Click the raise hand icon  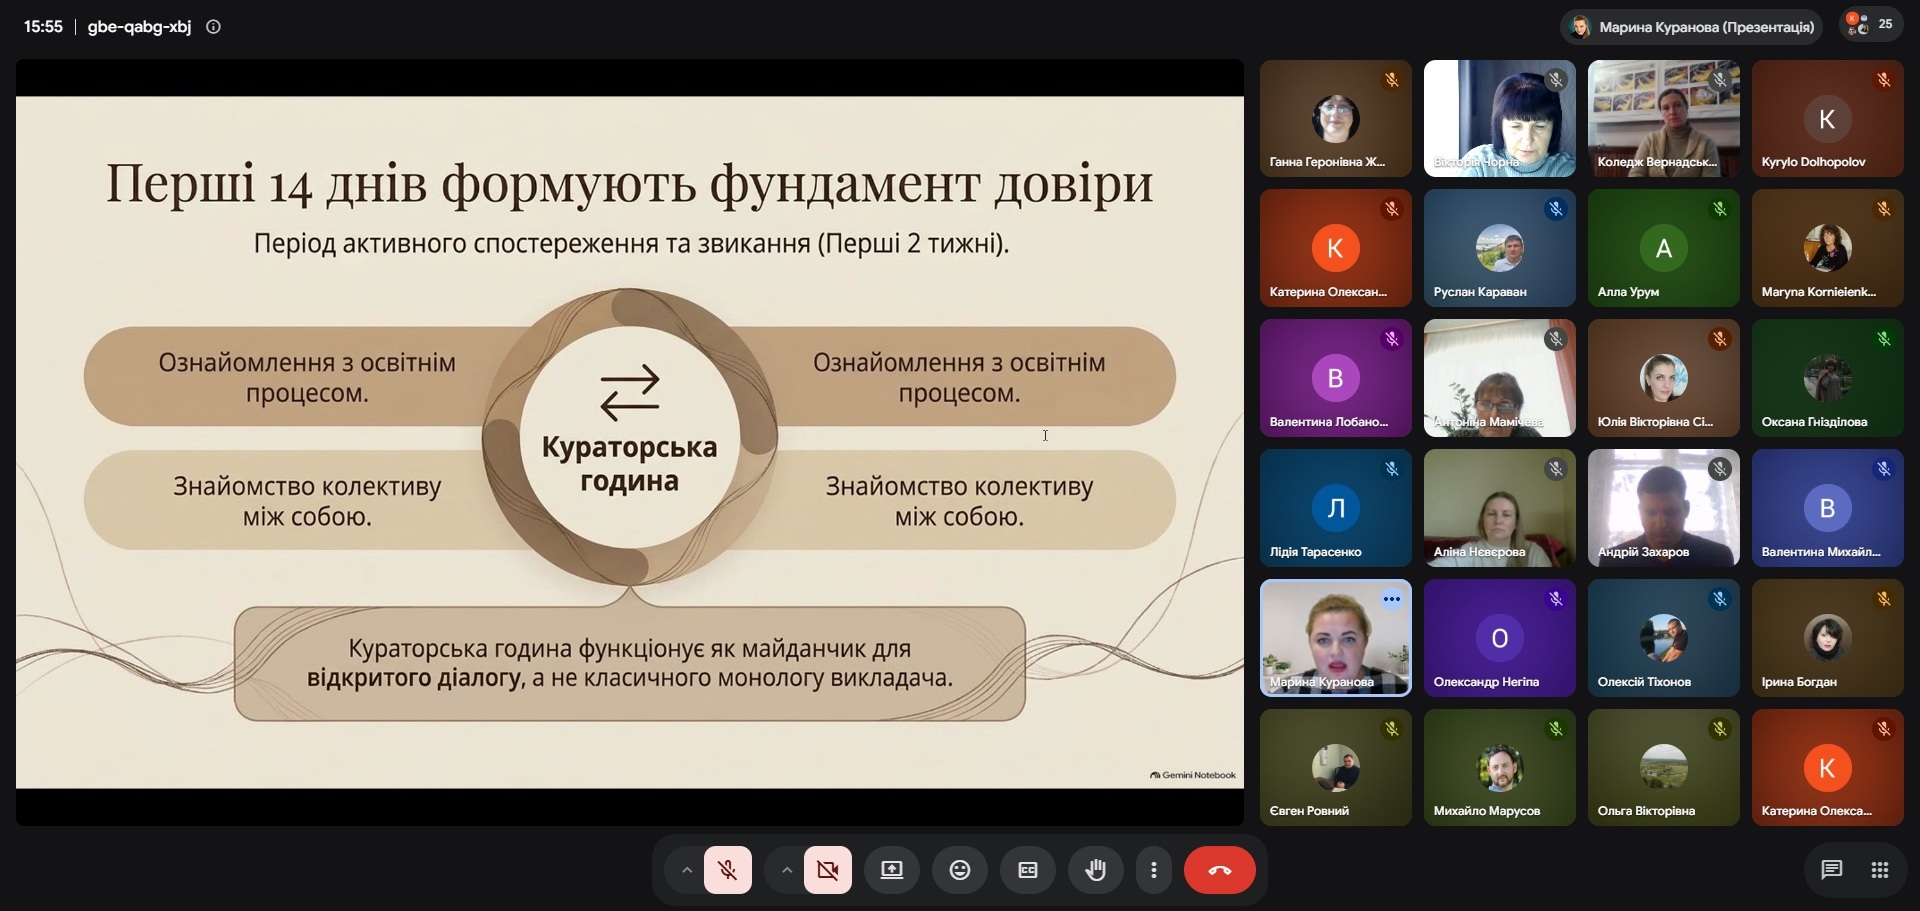click(1096, 870)
